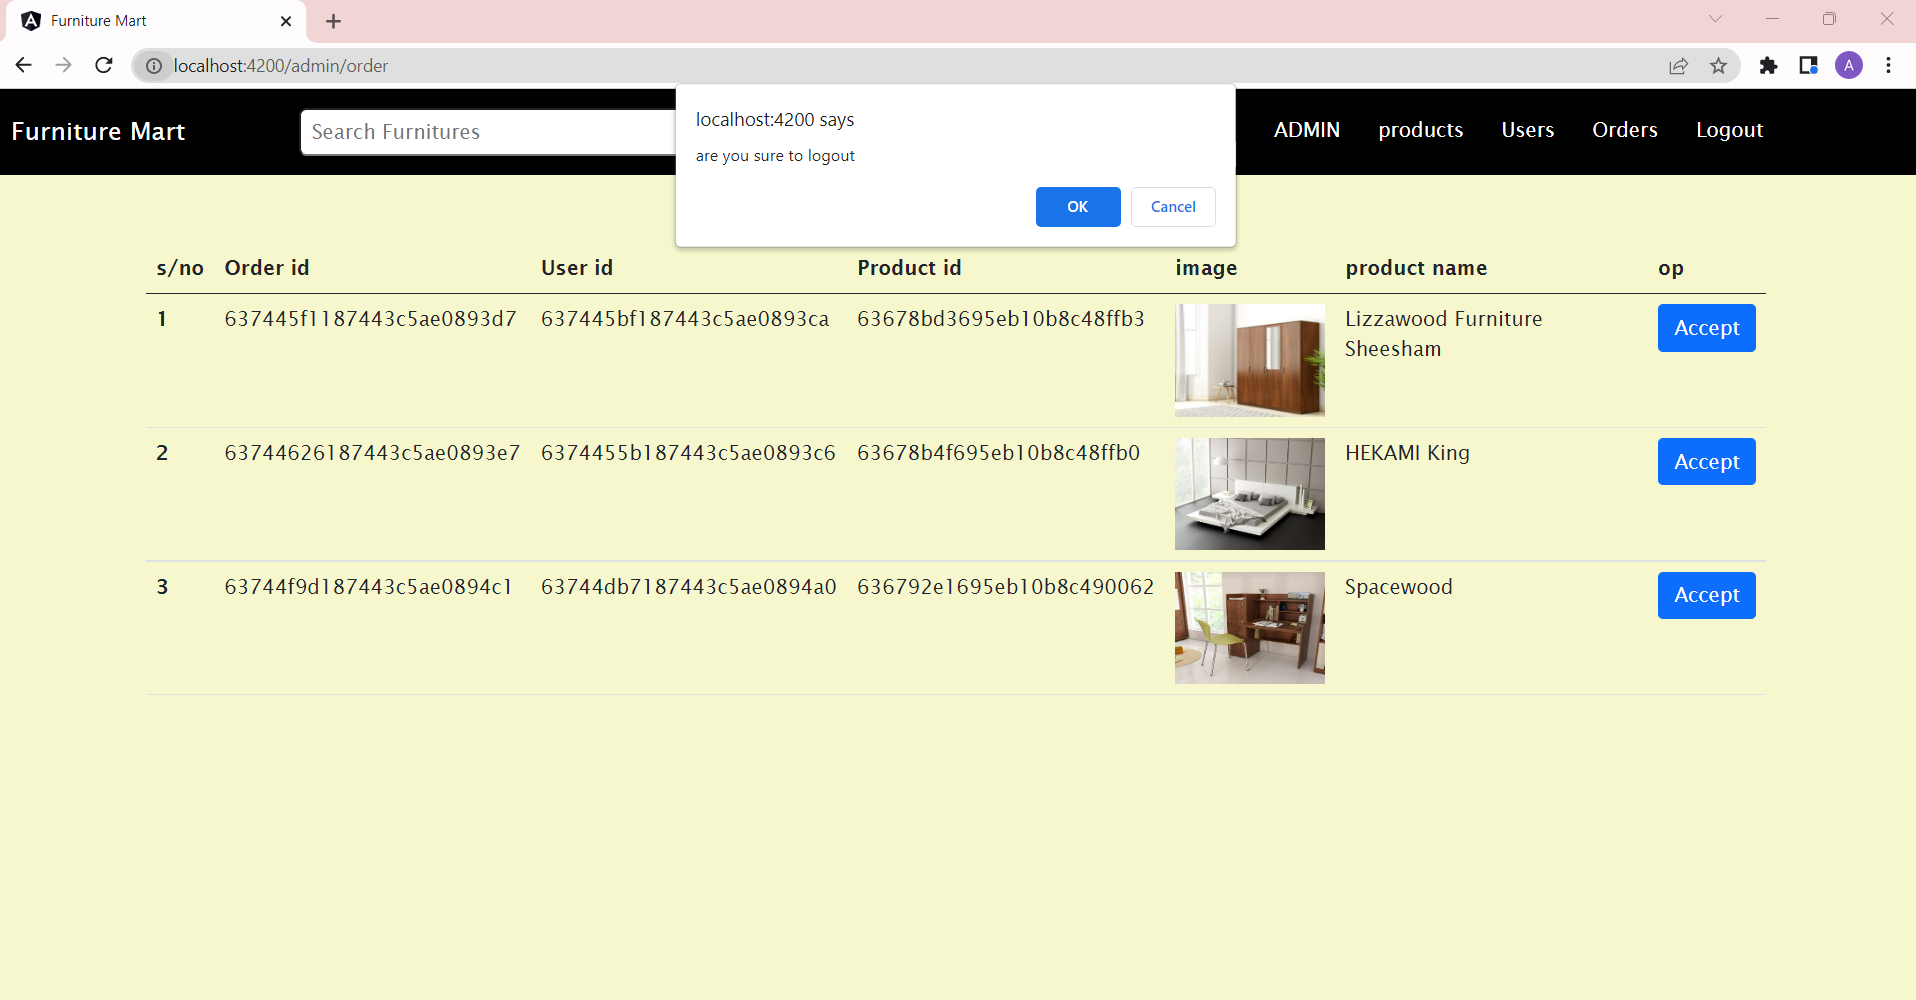The image size is (1916, 1000).
Task: Open the Orders nav link
Action: pyautogui.click(x=1624, y=130)
